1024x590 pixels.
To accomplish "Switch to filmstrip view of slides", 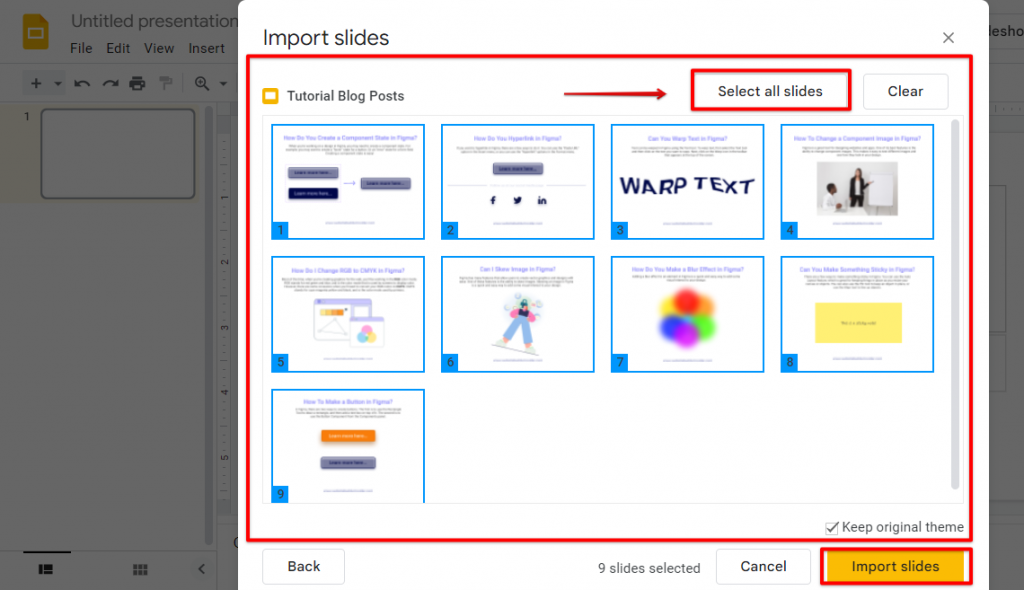I will [45, 569].
